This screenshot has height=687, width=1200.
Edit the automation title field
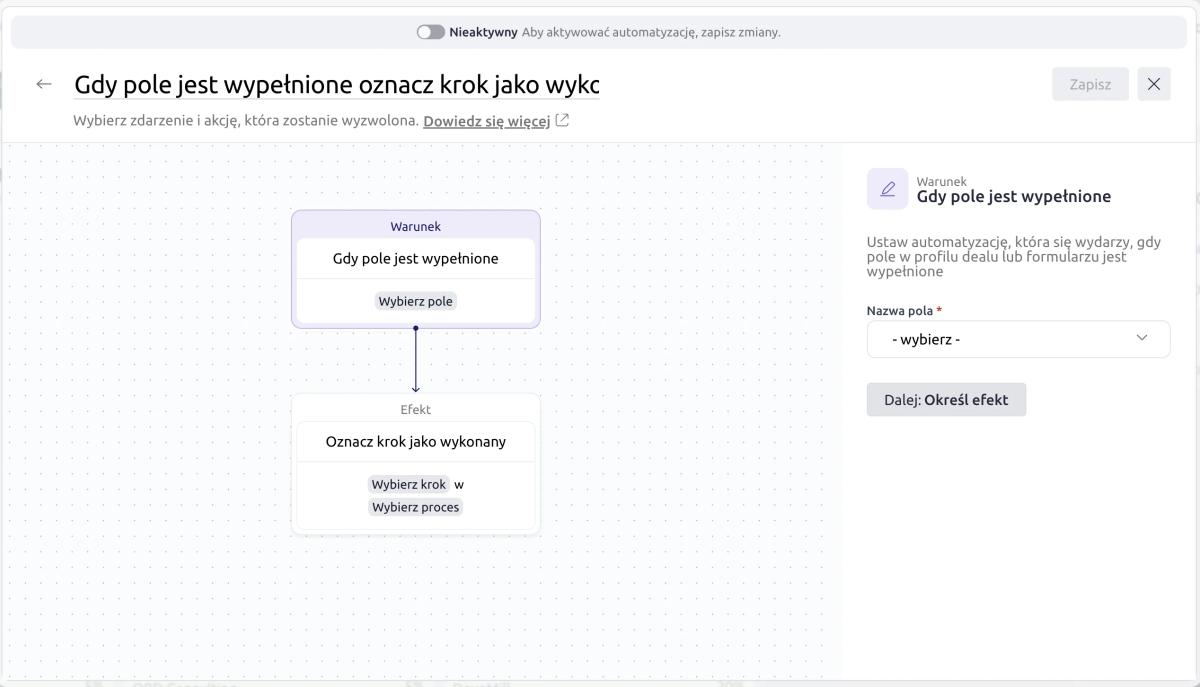[337, 85]
